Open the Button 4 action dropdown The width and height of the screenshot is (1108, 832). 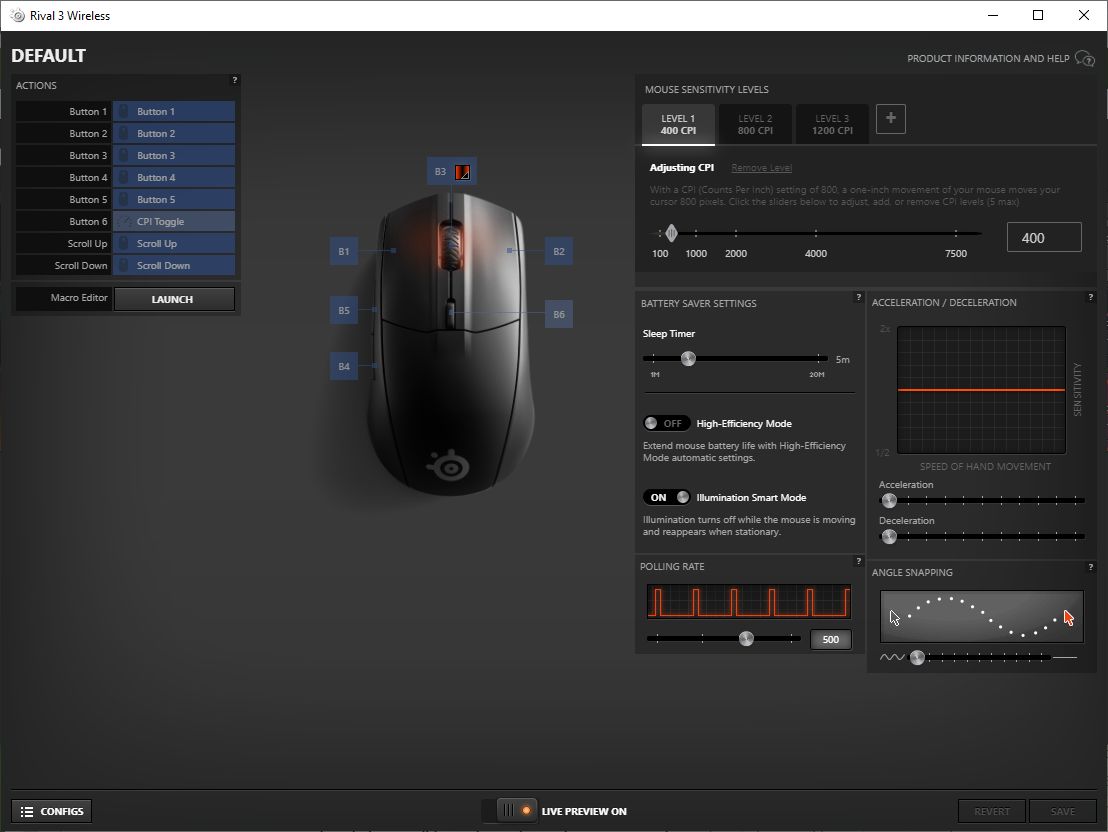pyautogui.click(x=174, y=177)
